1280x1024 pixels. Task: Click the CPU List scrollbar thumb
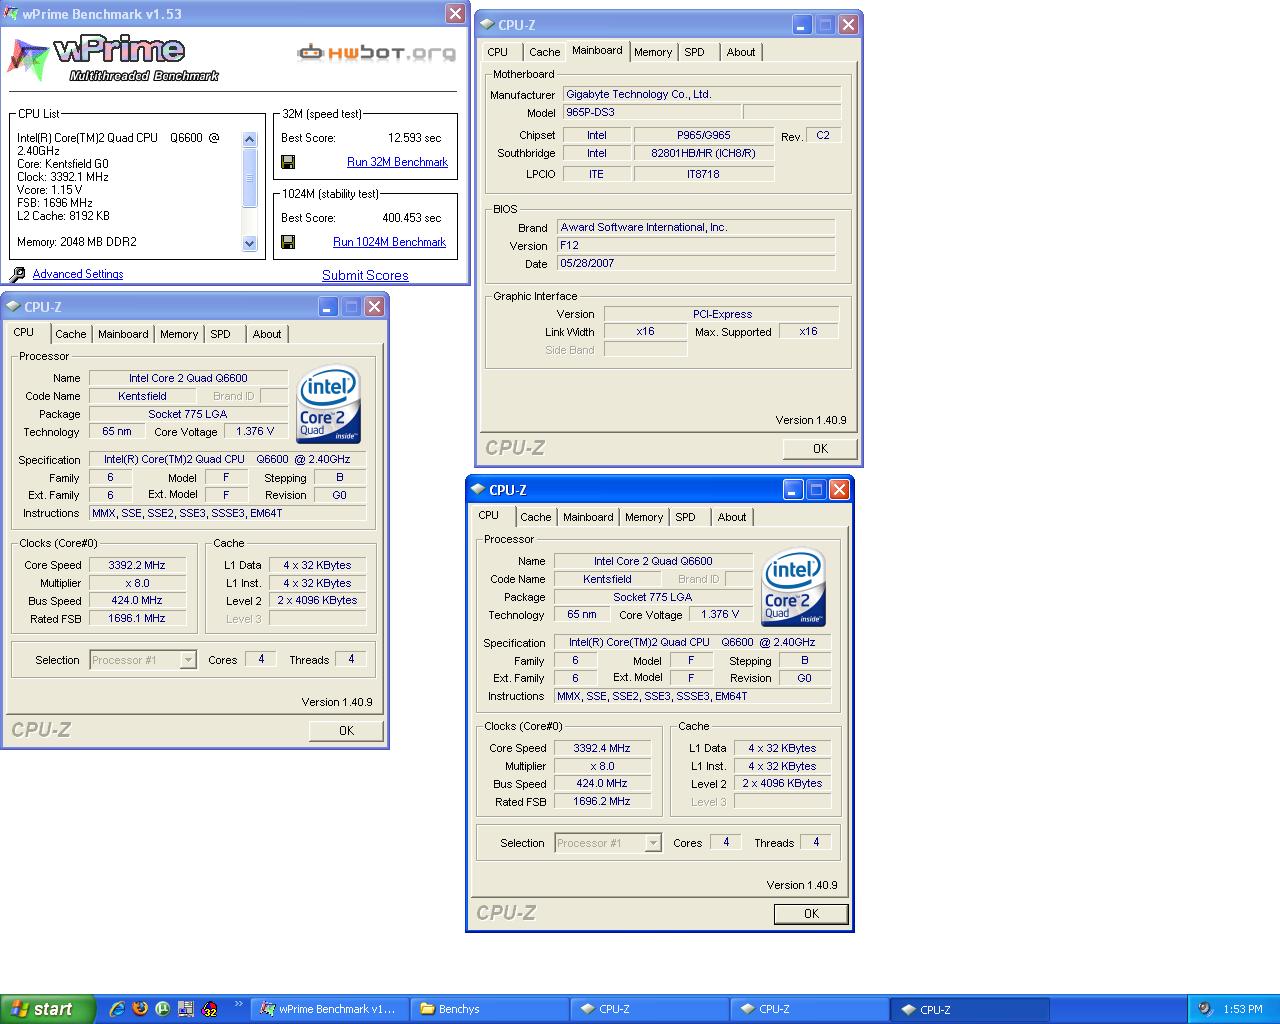click(x=250, y=178)
